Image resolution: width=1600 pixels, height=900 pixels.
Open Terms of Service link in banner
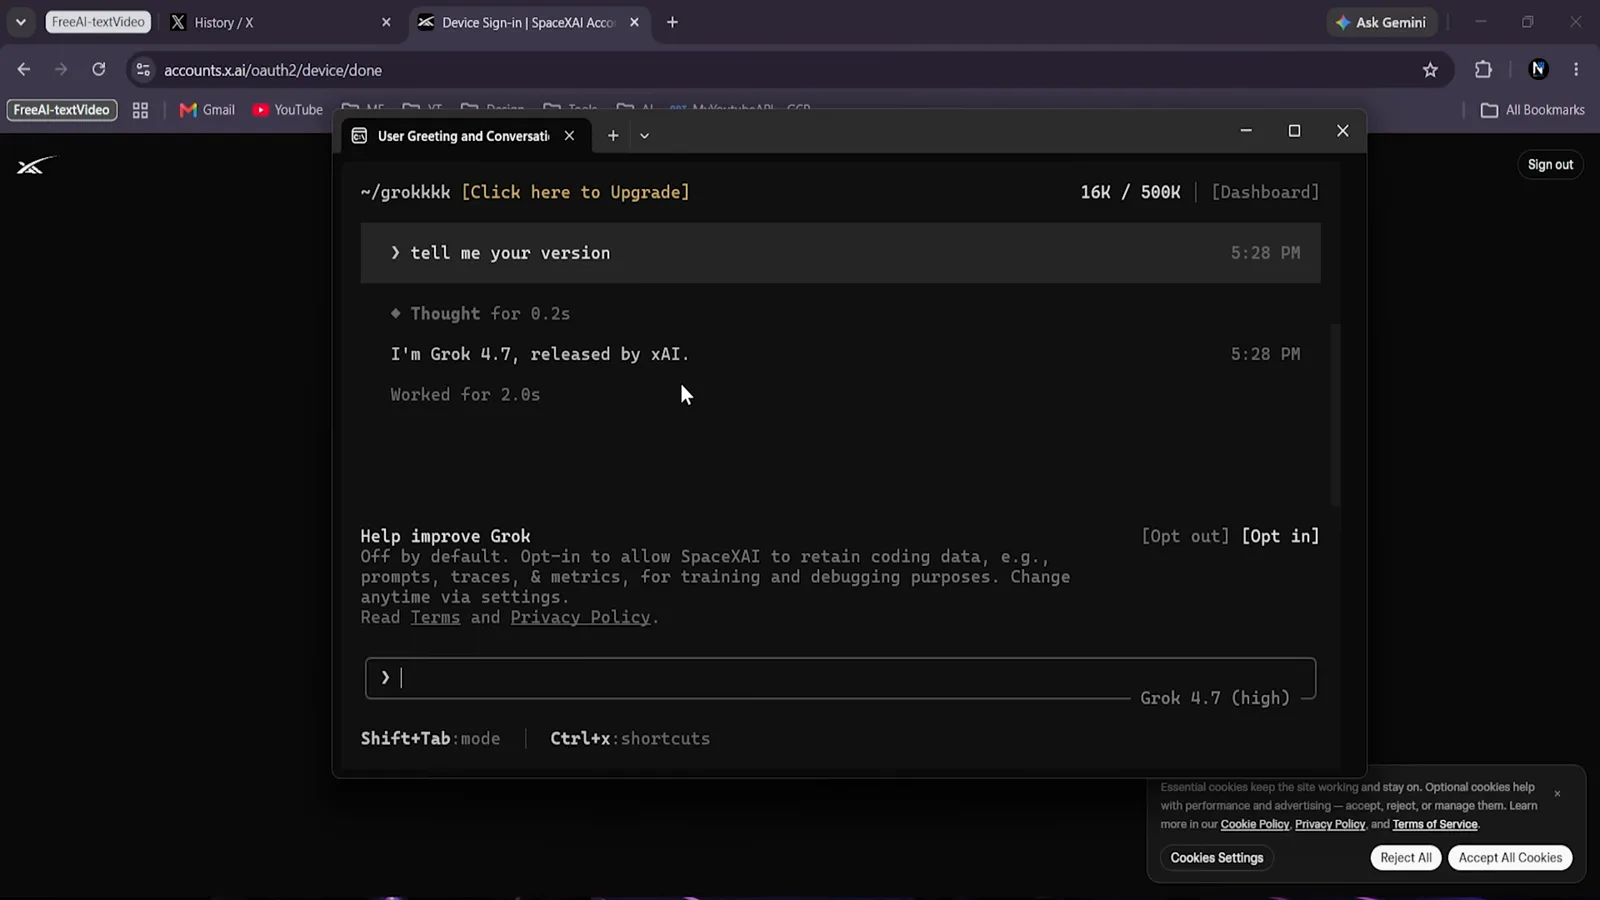tap(1435, 824)
